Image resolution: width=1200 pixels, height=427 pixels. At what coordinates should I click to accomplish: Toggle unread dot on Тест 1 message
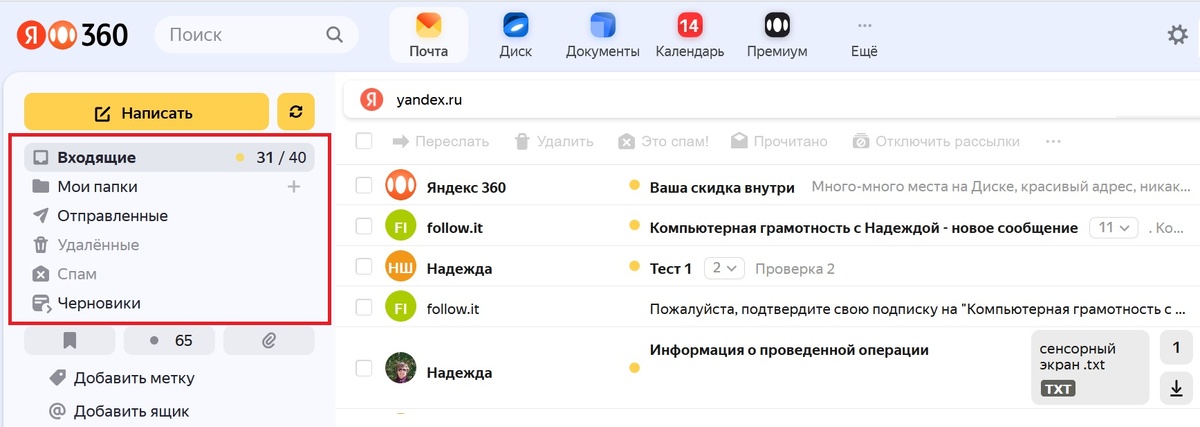coord(633,267)
